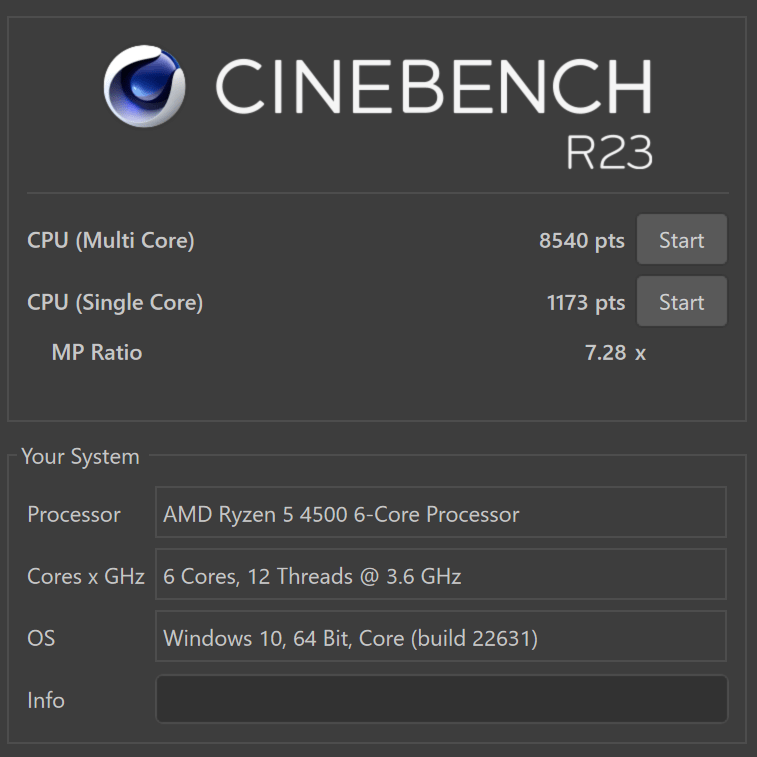Select the AMD Ryzen 5 4500 processor field
The height and width of the screenshot is (757, 757).
point(441,512)
